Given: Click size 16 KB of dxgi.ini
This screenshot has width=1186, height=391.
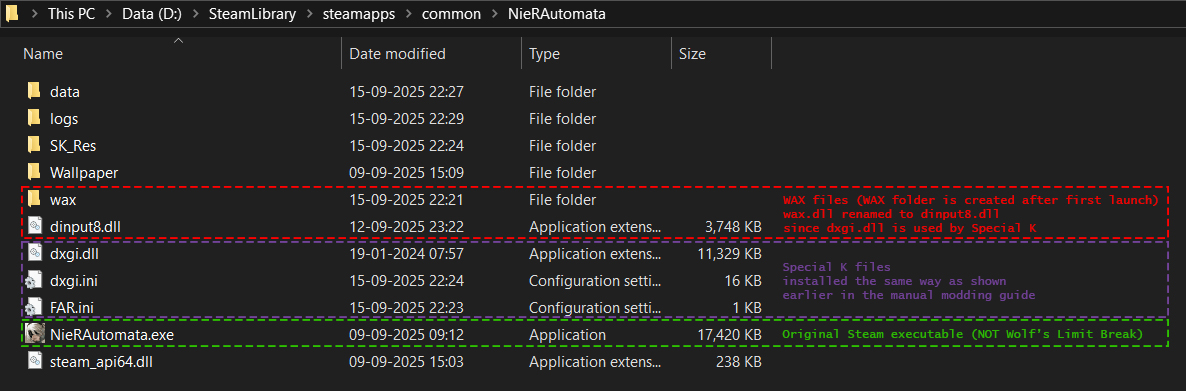Looking at the screenshot, I should pos(742,281).
